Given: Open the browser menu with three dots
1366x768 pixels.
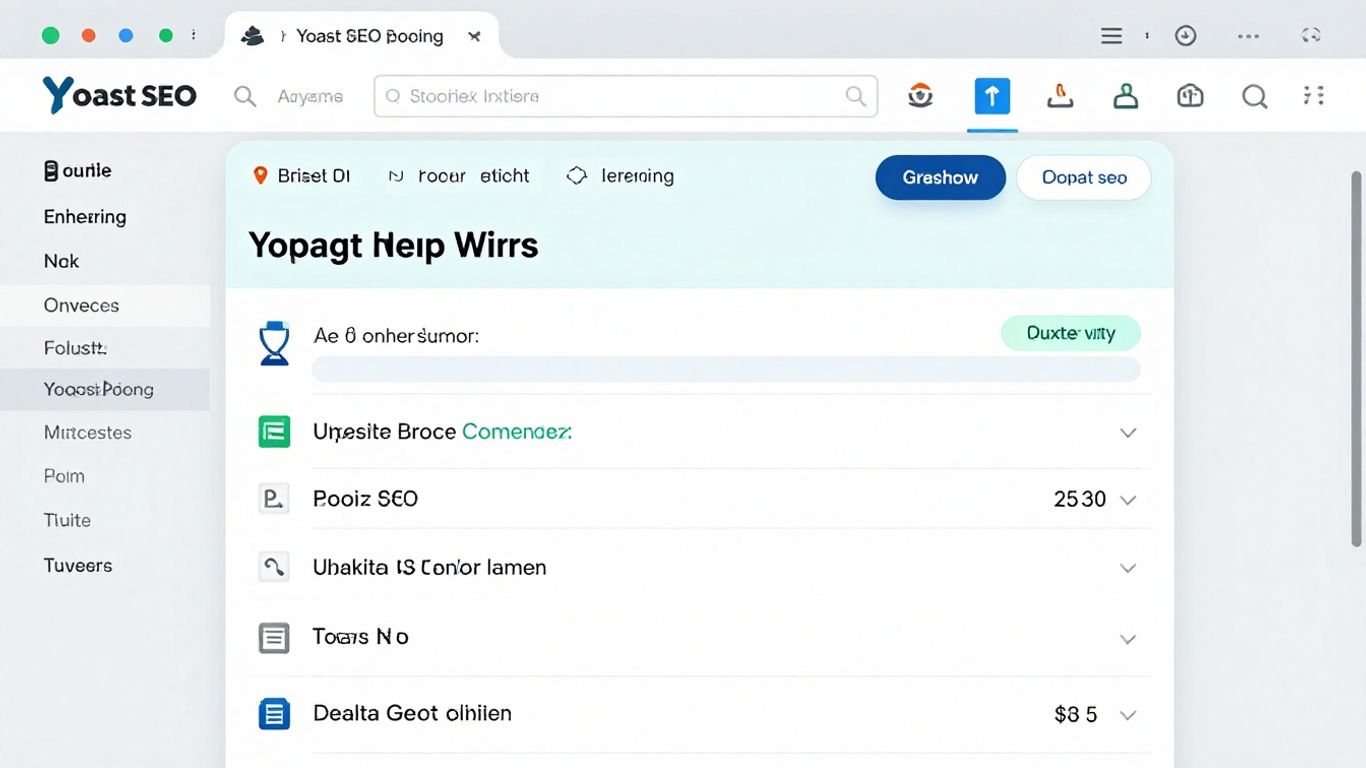Looking at the screenshot, I should click(x=1248, y=35).
